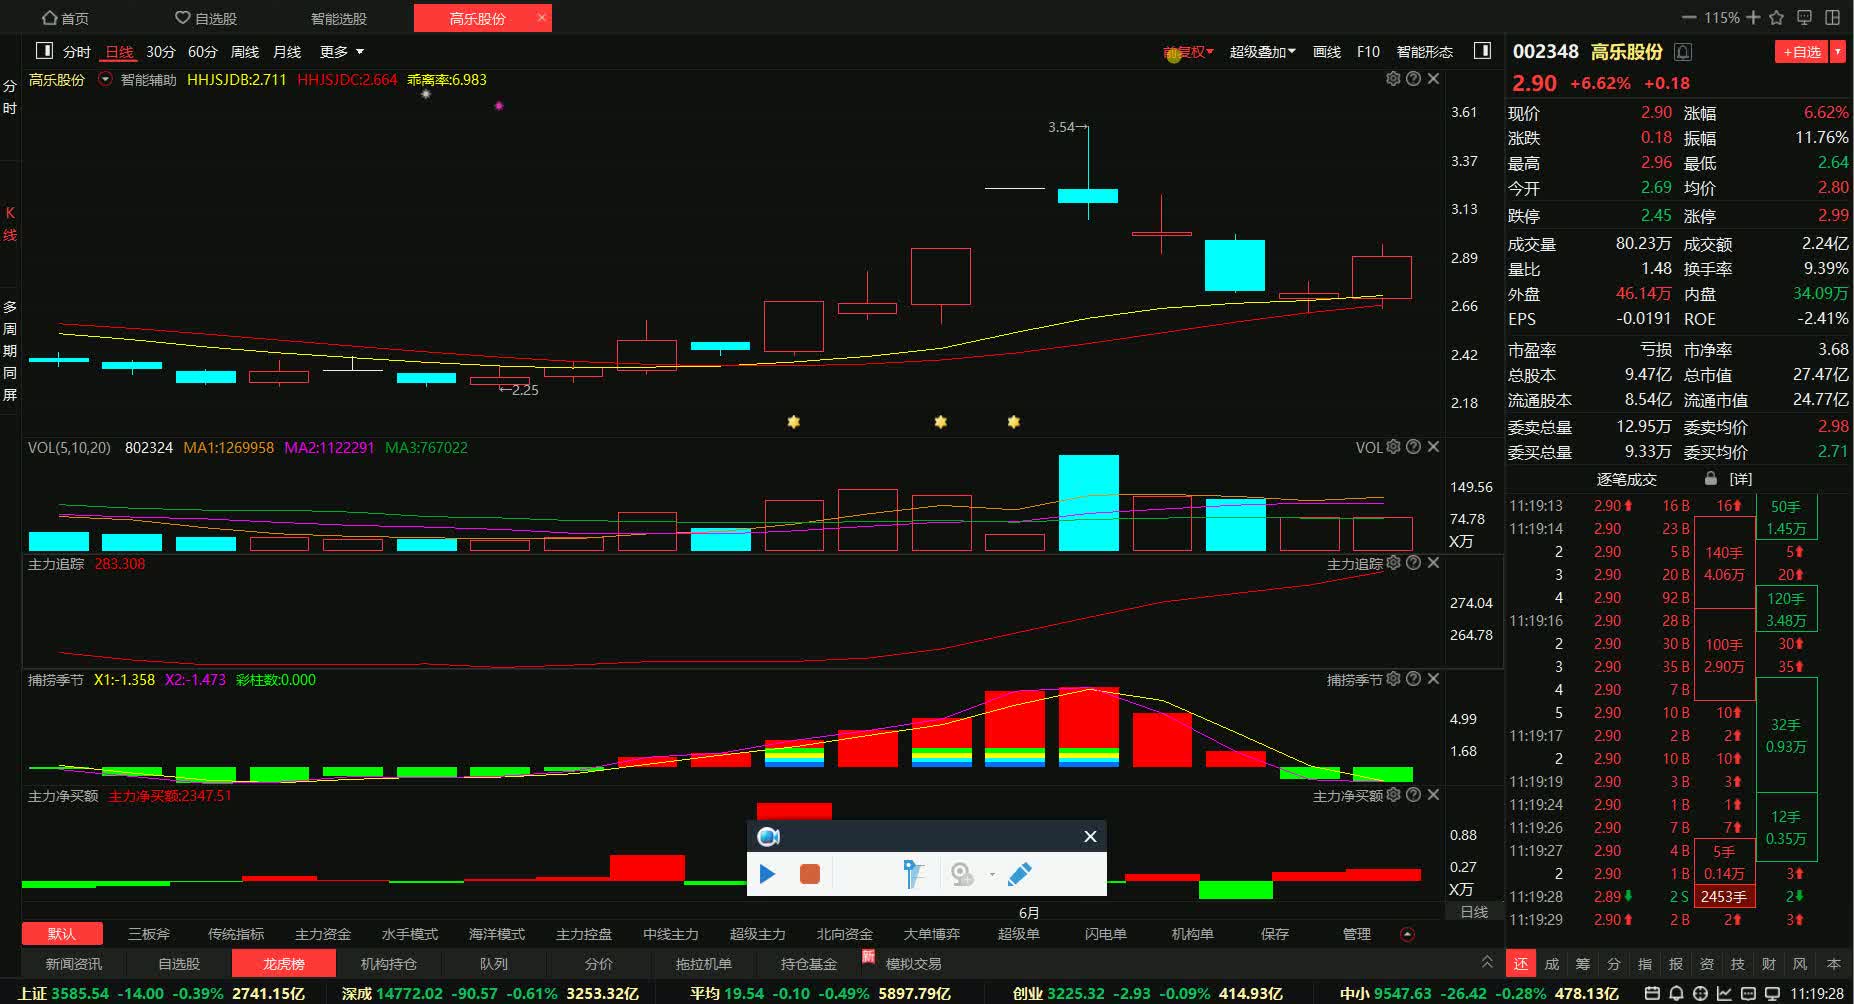Toggle the lock icon beside 逐笔成交
The image size is (1854, 1004).
coord(1711,478)
